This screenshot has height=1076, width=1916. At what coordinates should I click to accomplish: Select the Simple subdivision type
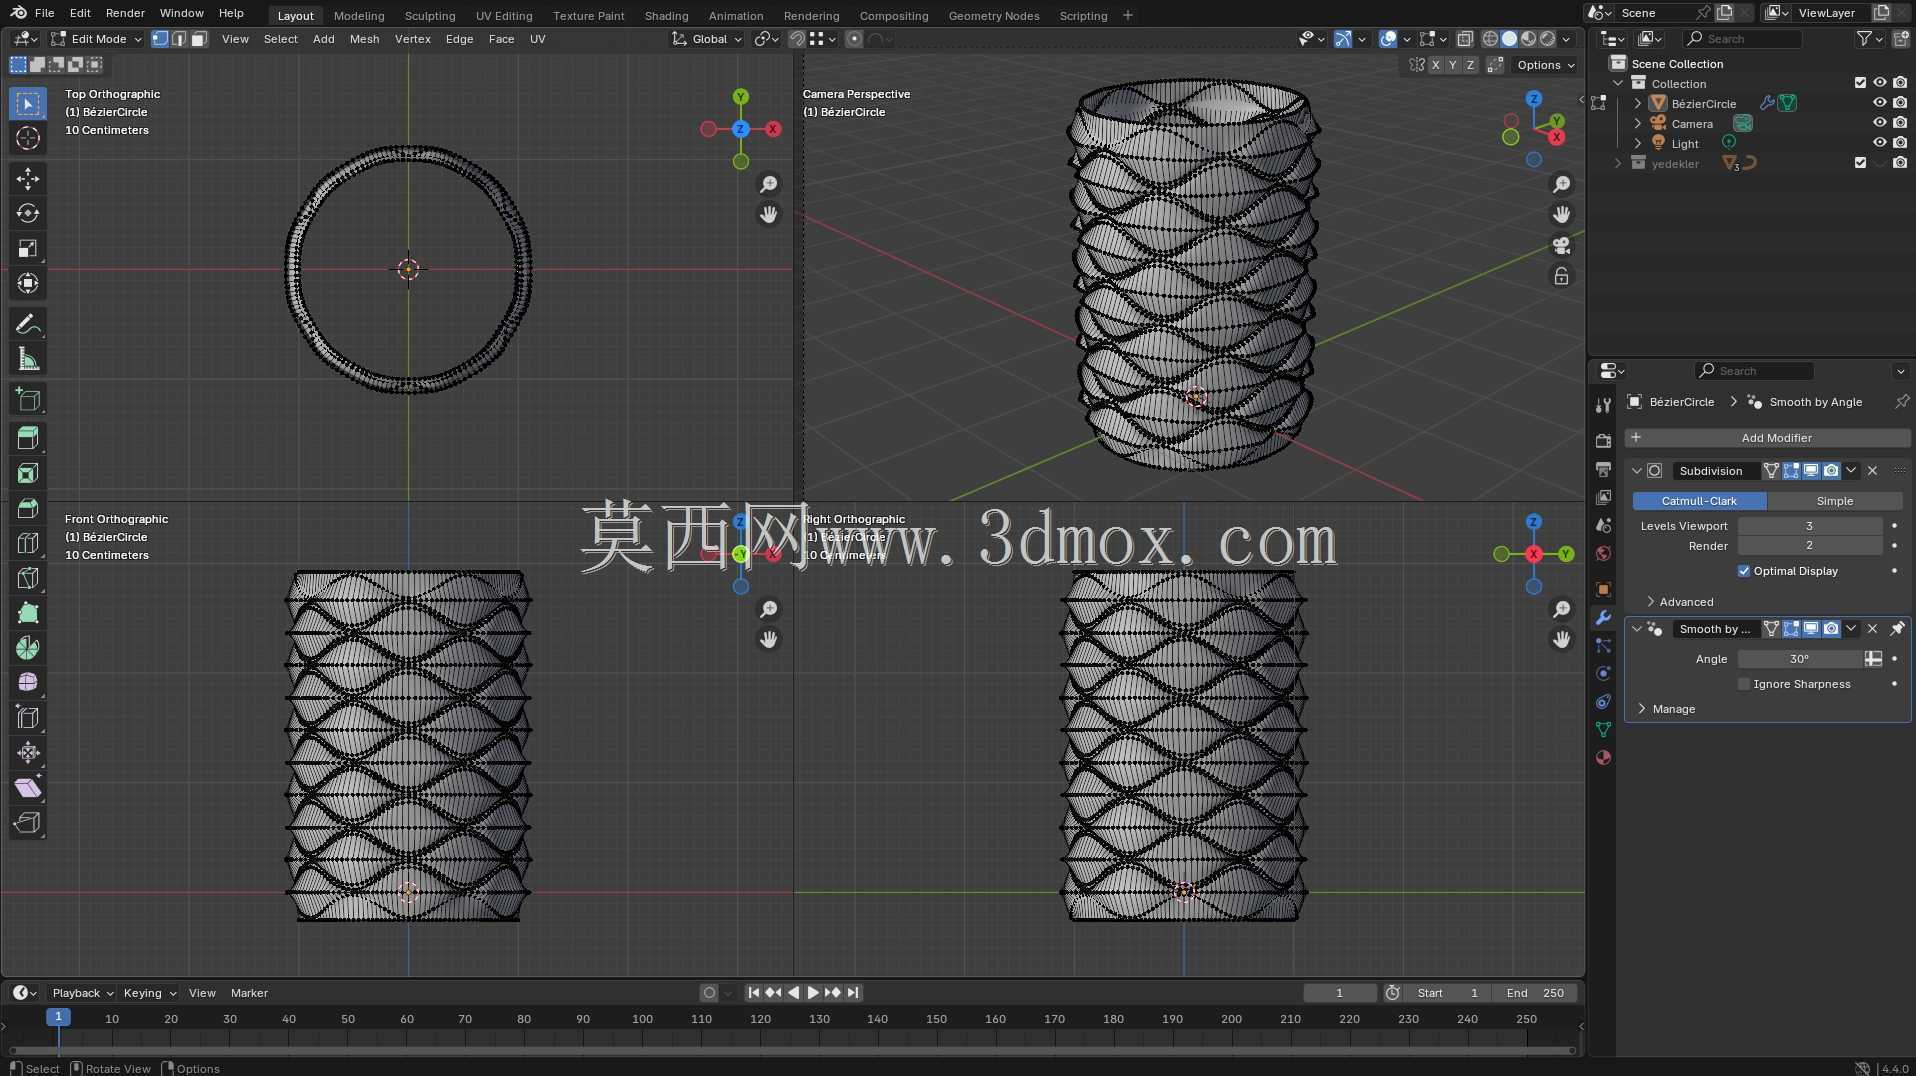(x=1834, y=501)
